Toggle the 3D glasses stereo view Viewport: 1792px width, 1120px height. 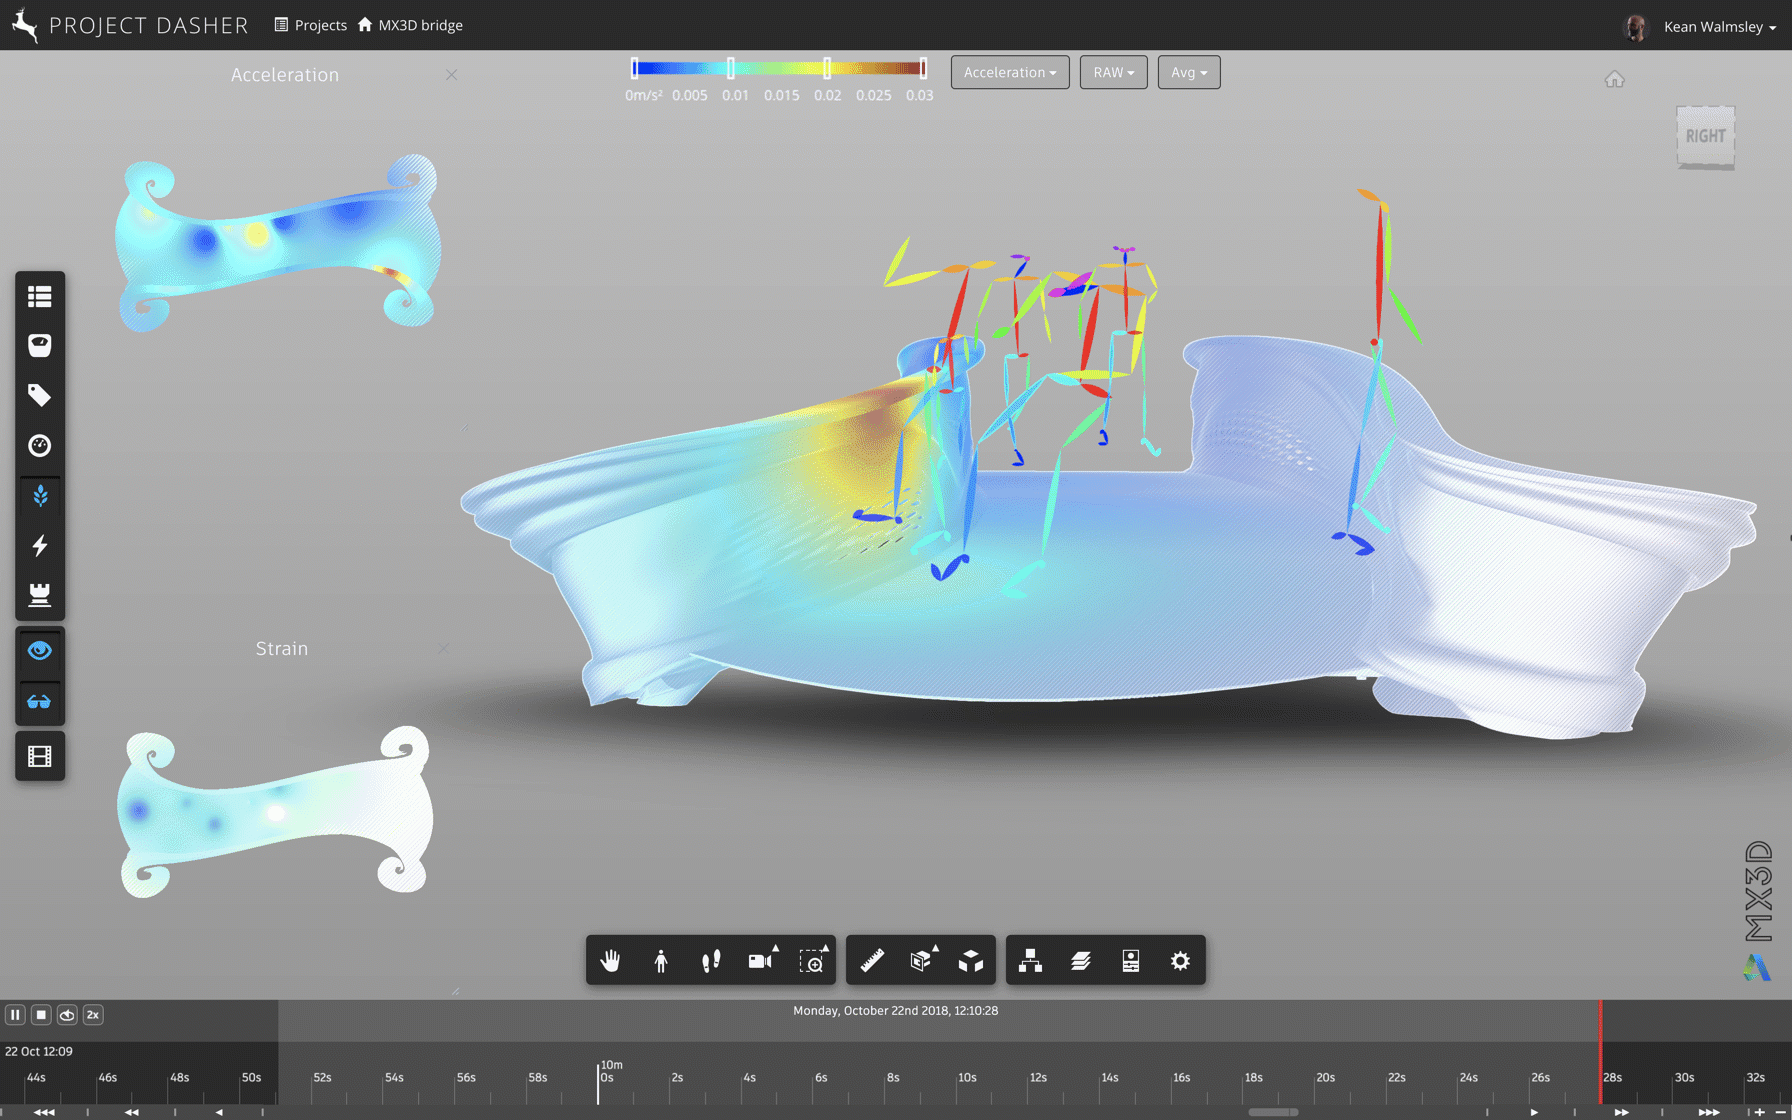tap(39, 703)
